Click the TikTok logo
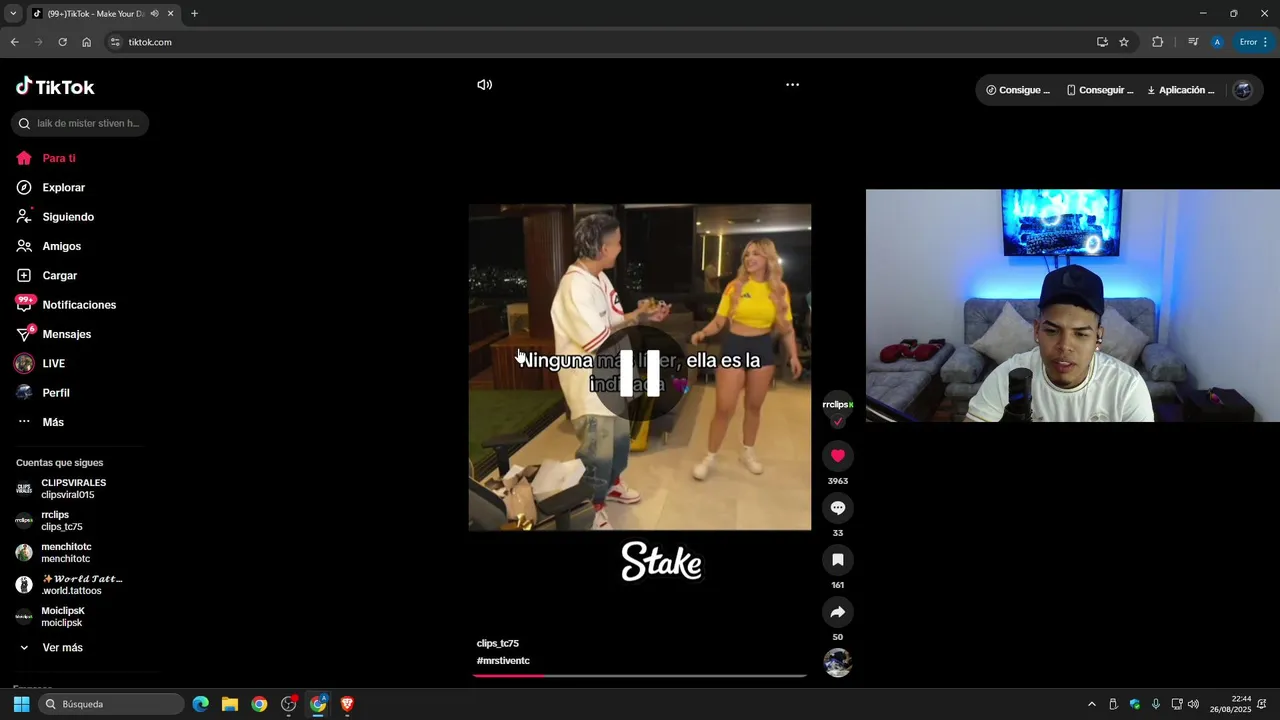This screenshot has height=720, width=1280. [x=55, y=87]
